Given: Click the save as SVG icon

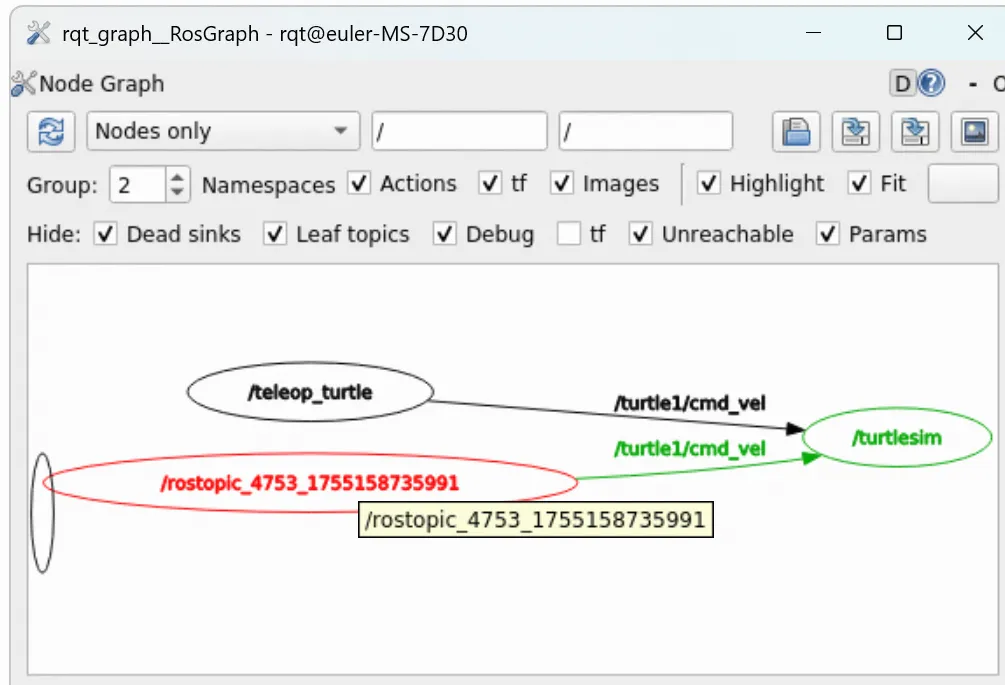Looking at the screenshot, I should tap(915, 132).
